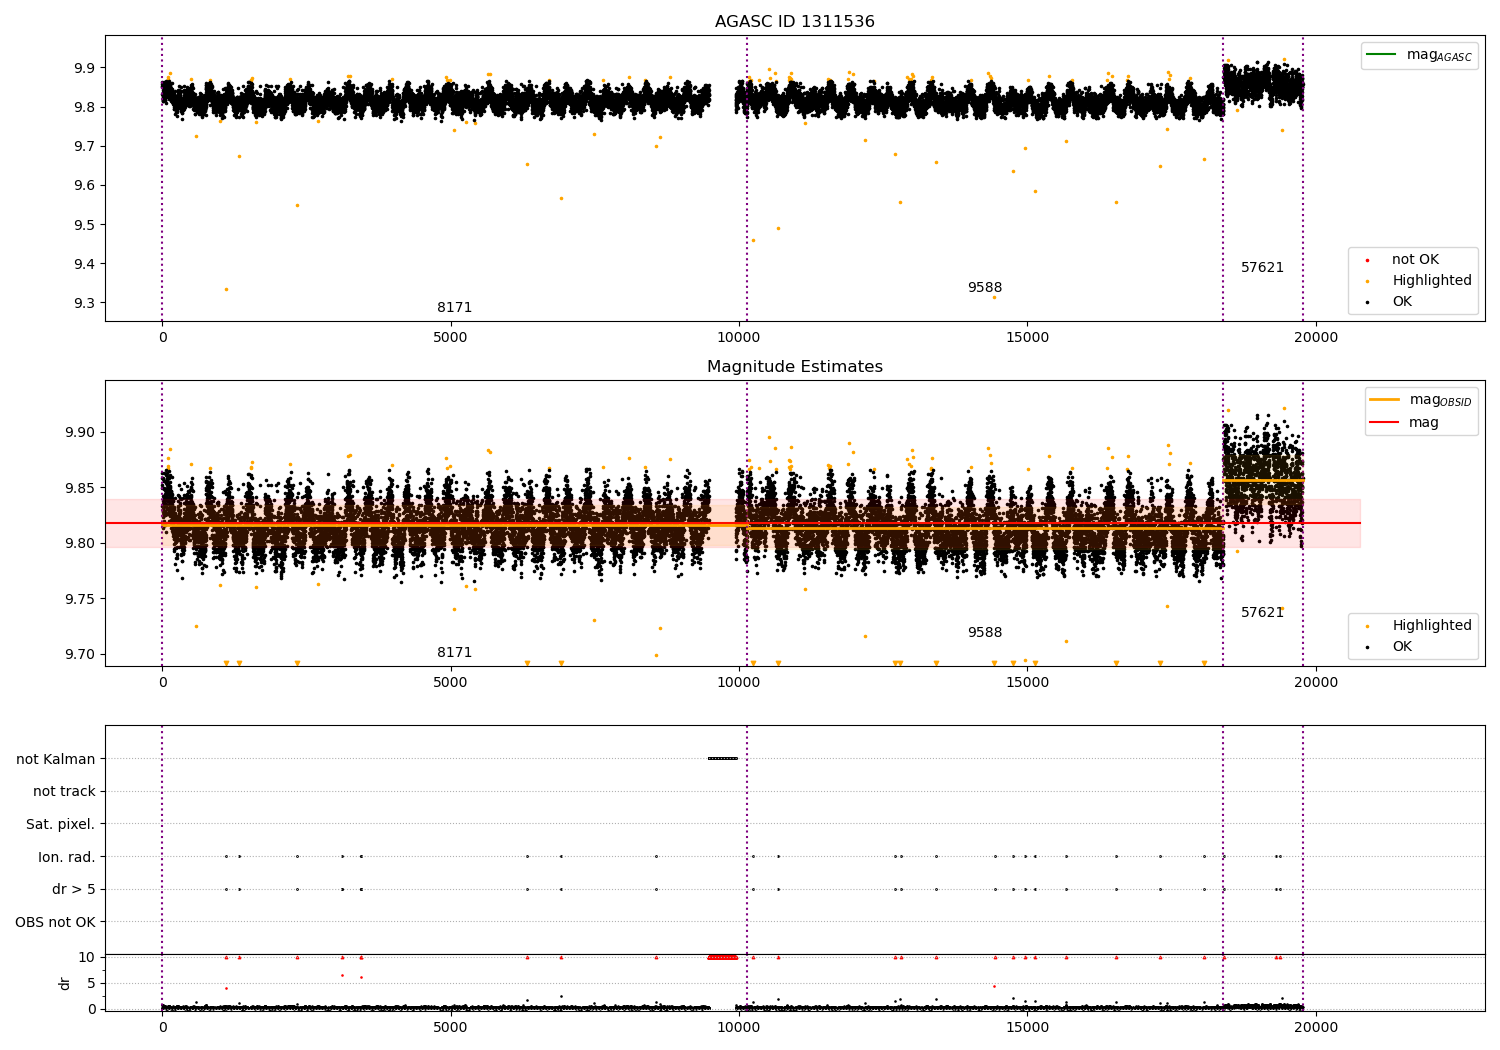Screen dimensions: 1500x1050
Task: Select the mag AGASC legend entry
Action: click(x=1419, y=55)
